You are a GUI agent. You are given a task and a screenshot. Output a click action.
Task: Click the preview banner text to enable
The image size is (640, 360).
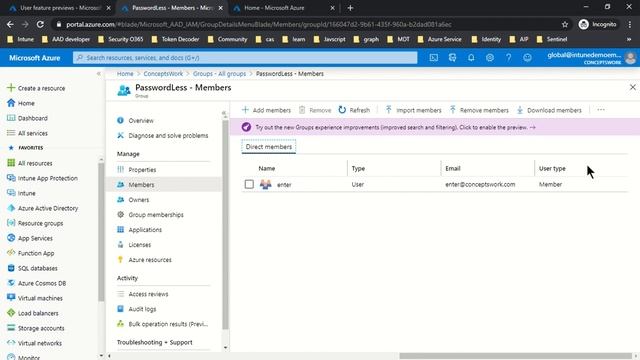tap(395, 127)
